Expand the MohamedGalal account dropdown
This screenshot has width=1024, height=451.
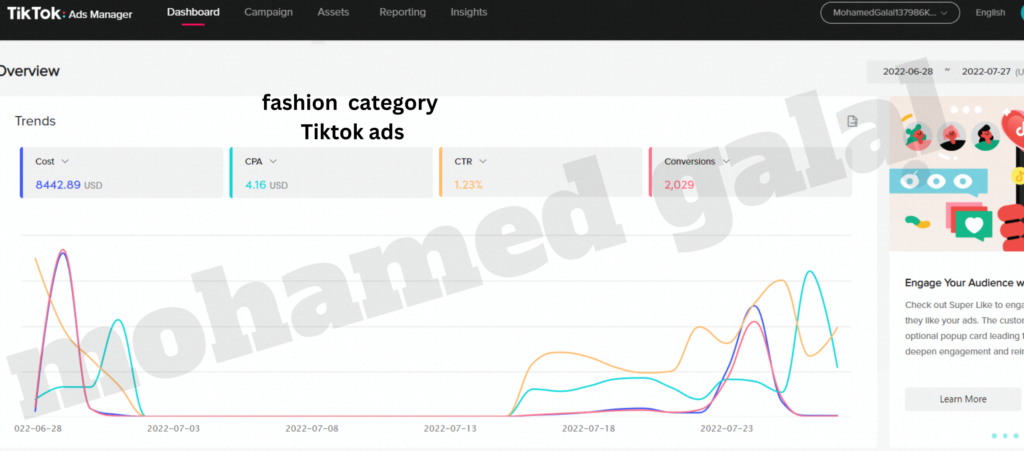(889, 13)
